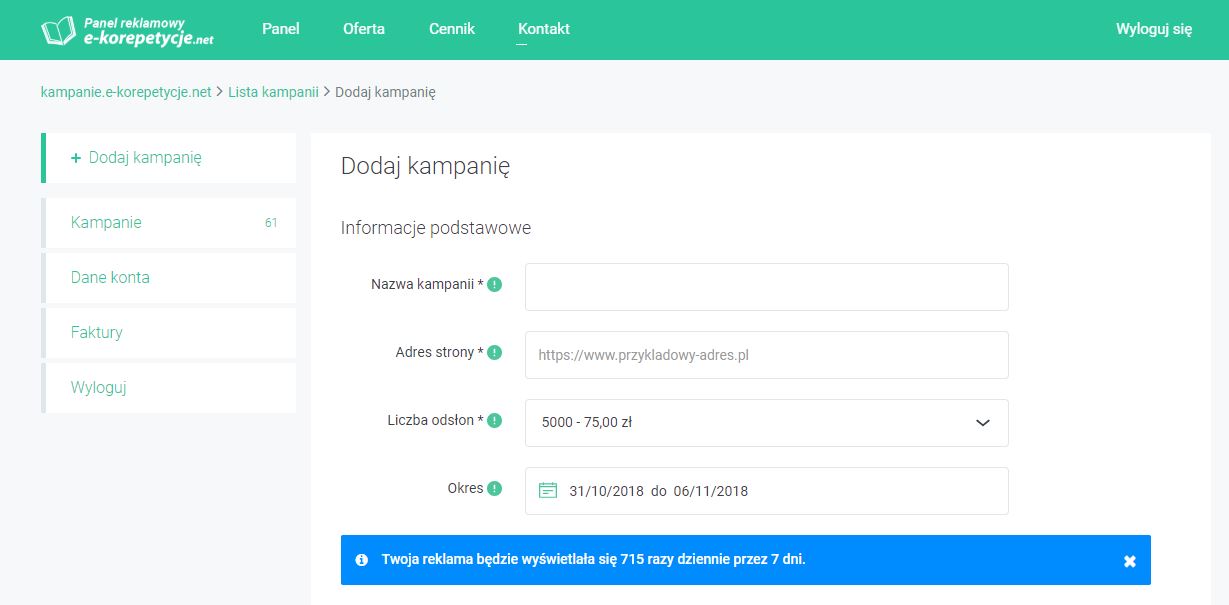The image size is (1229, 605).
Task: Click info icon beside Okres label
Action: (x=495, y=489)
